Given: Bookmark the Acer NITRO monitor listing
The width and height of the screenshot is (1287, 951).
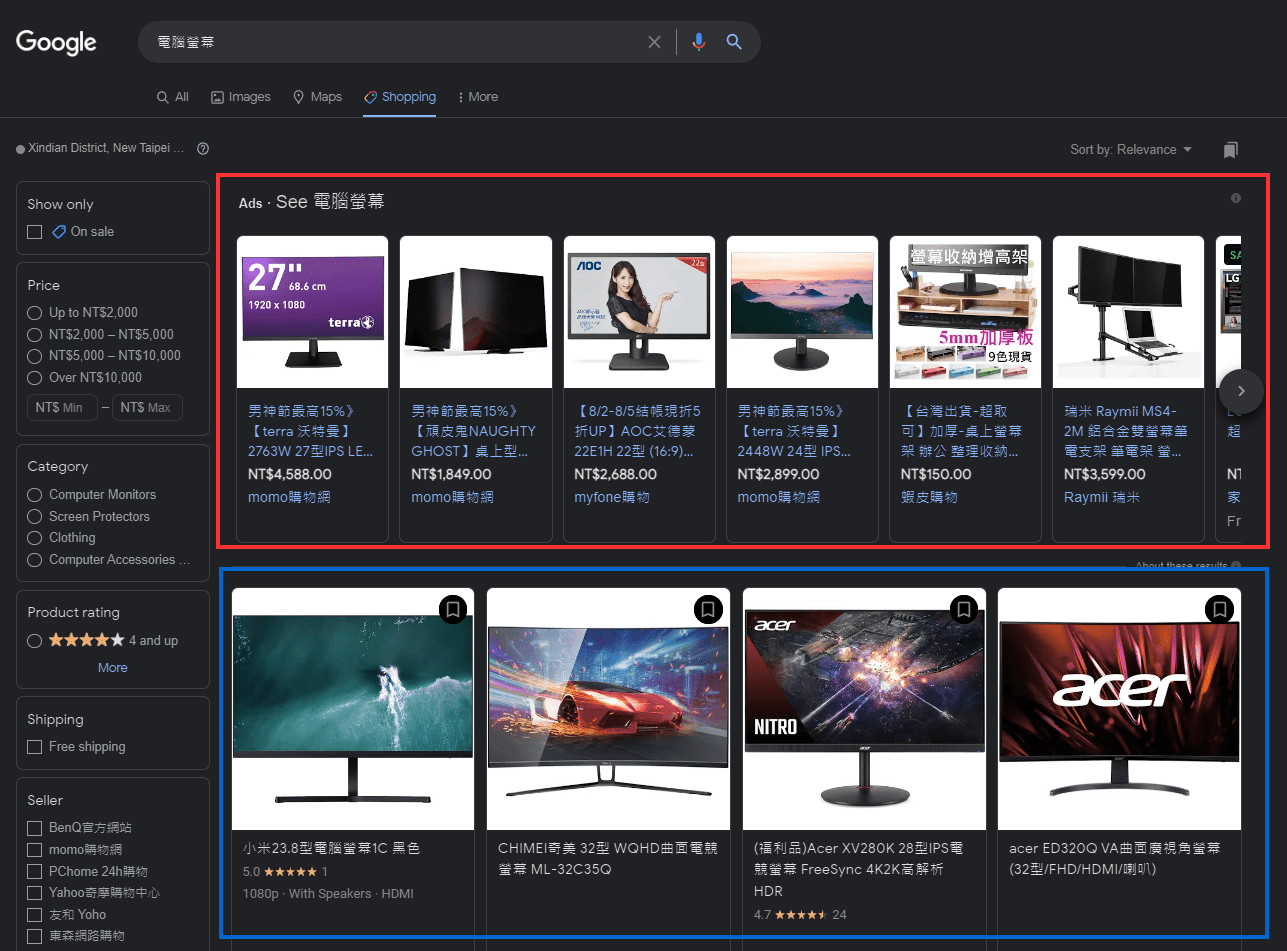Looking at the screenshot, I should tap(964, 609).
